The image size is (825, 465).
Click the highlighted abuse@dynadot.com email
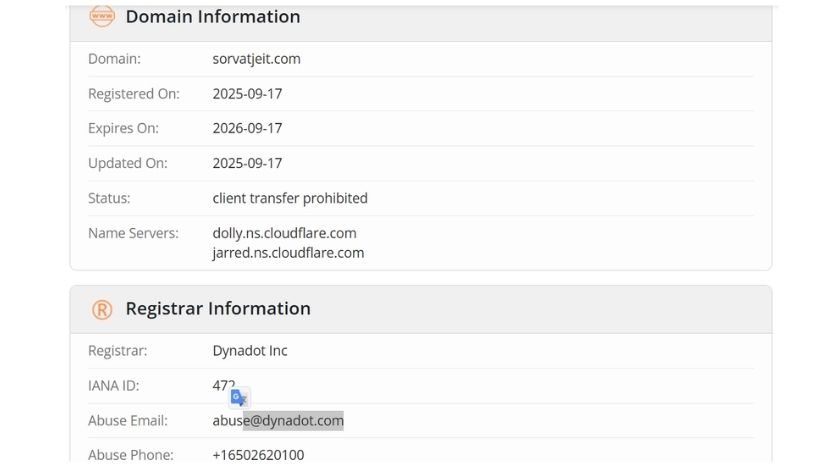pos(278,421)
